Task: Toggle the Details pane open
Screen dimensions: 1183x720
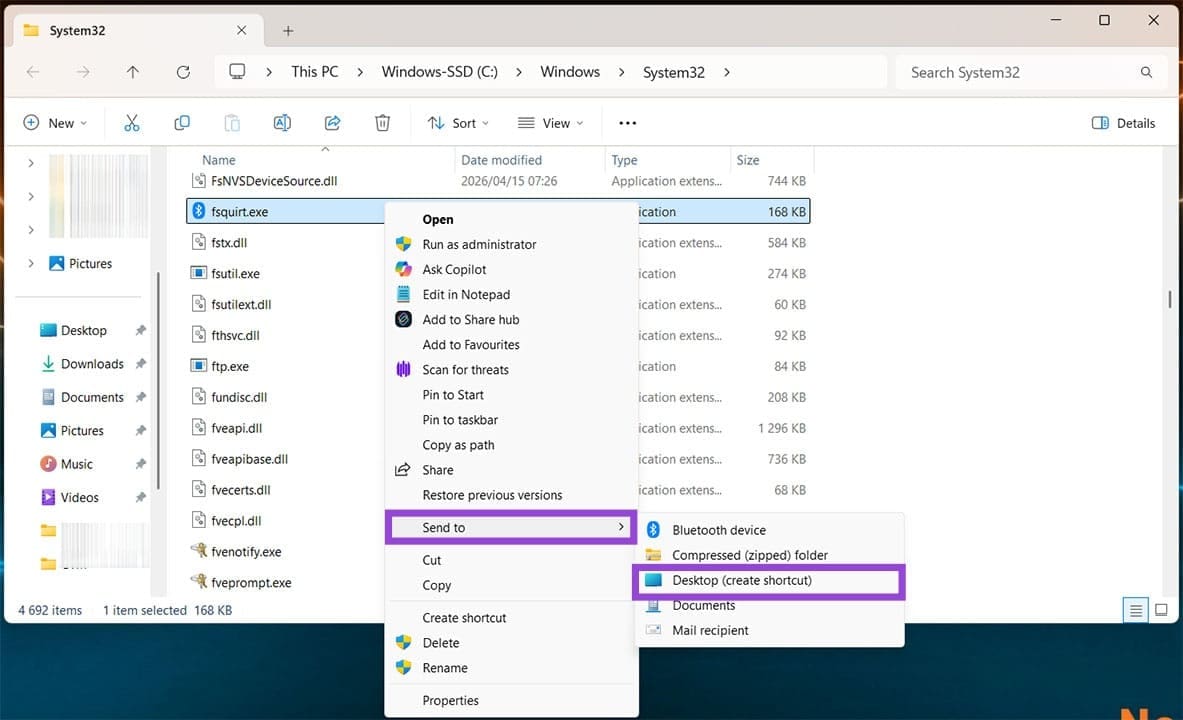Action: [1122, 122]
